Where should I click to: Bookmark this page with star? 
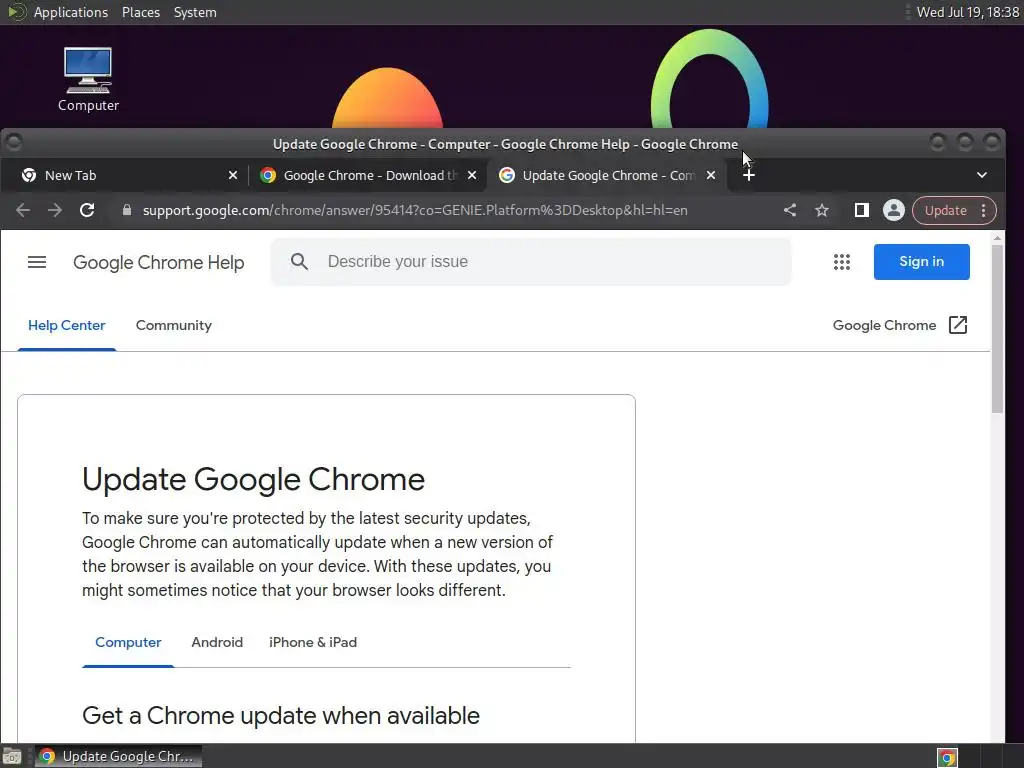(x=822, y=210)
